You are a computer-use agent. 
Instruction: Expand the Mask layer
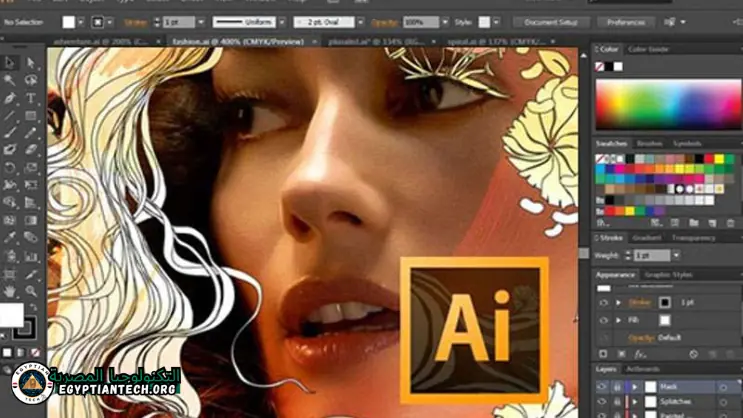point(634,387)
